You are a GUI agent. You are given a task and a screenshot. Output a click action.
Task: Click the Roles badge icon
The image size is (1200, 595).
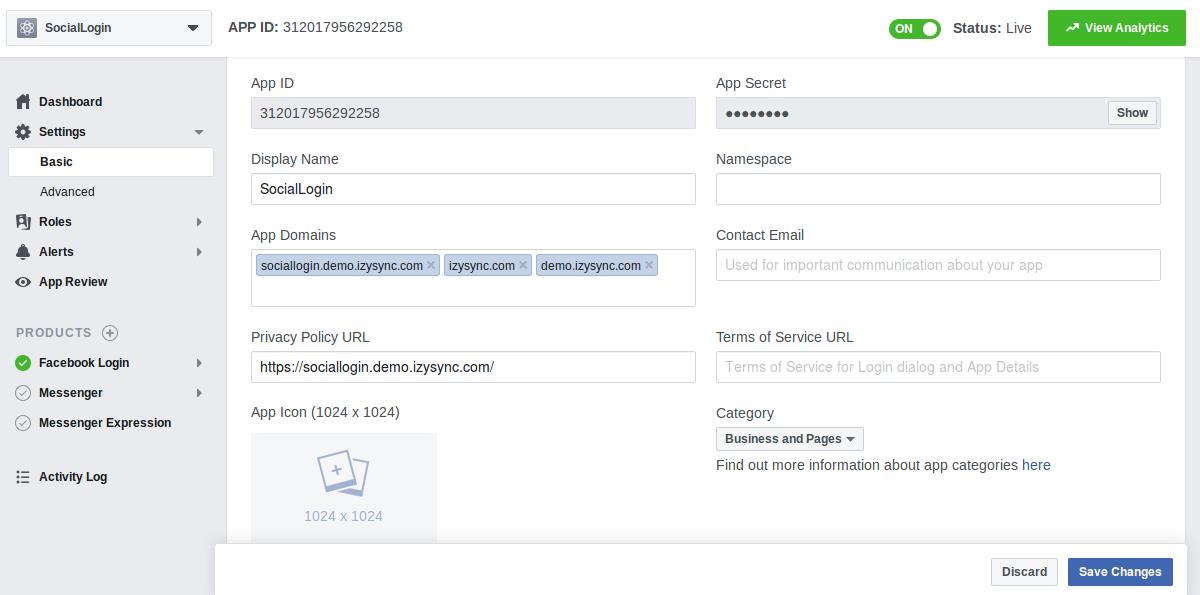click(x=23, y=222)
